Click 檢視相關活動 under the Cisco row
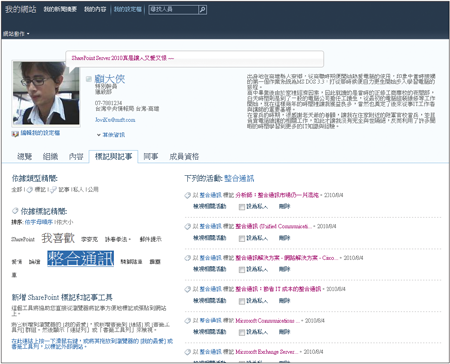Viewport: 450px width, 364px height. [x=210, y=269]
